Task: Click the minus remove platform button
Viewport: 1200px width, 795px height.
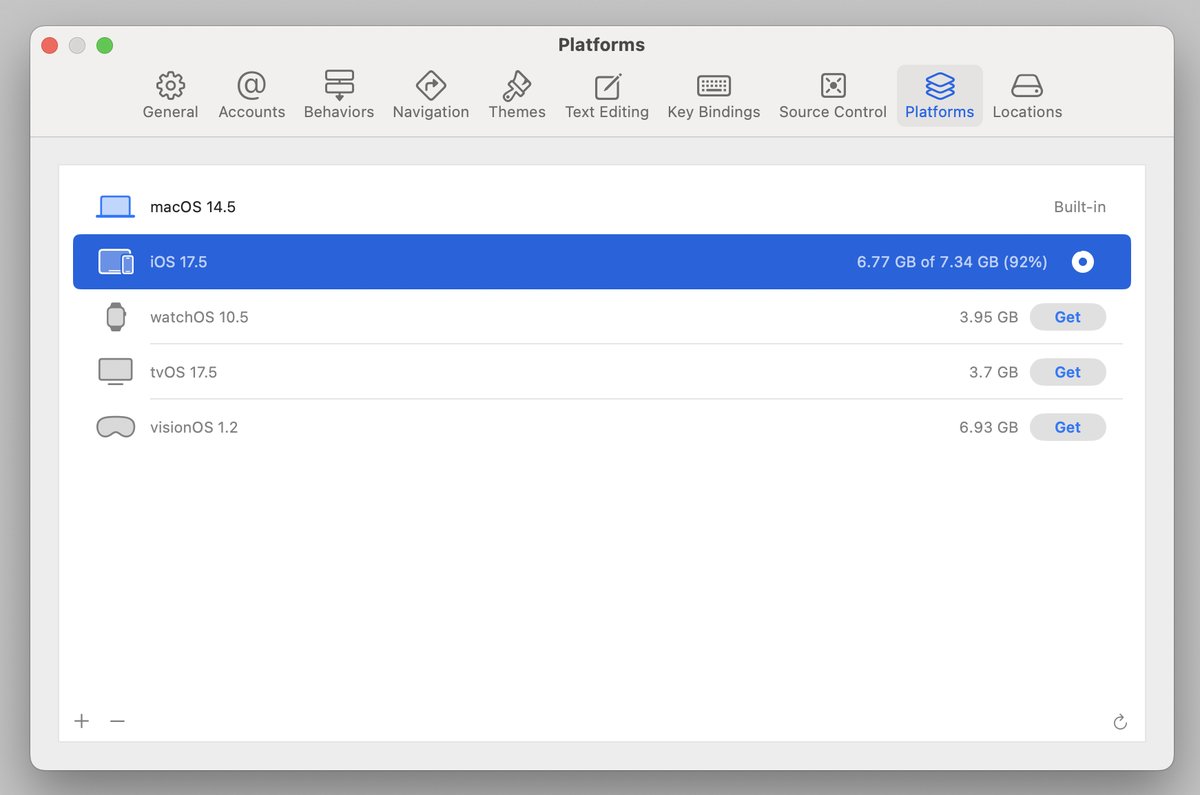Action: [117, 721]
